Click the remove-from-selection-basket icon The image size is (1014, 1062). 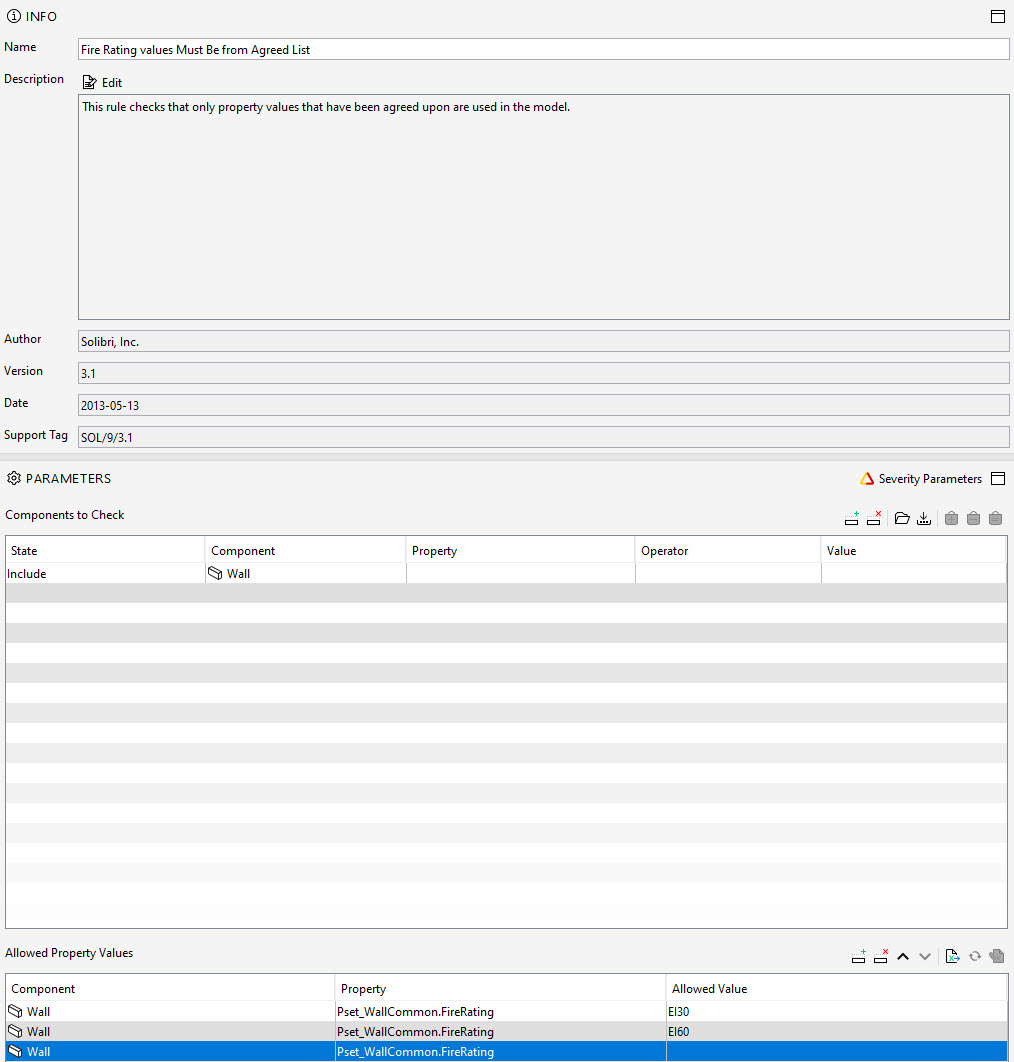(973, 518)
